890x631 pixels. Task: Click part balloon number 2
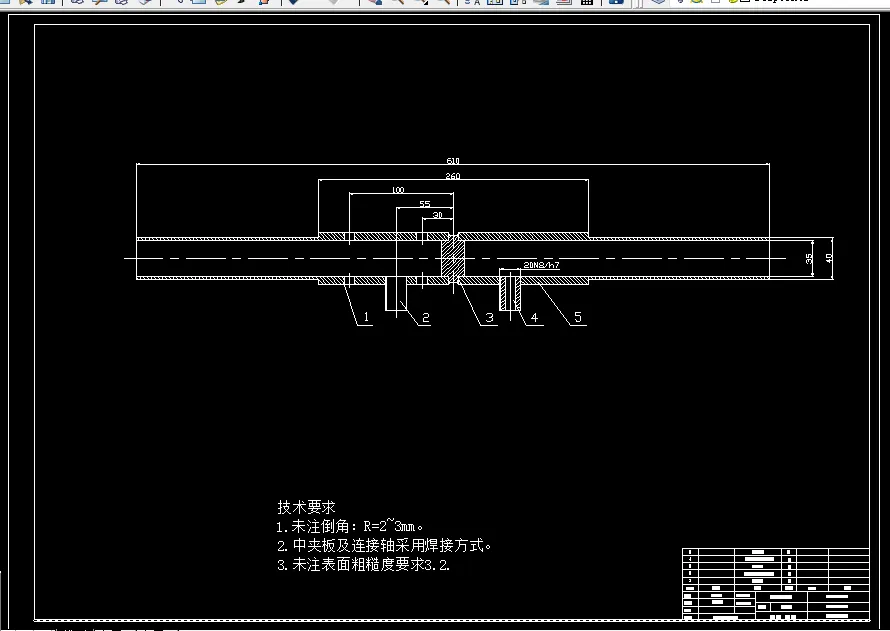click(426, 318)
